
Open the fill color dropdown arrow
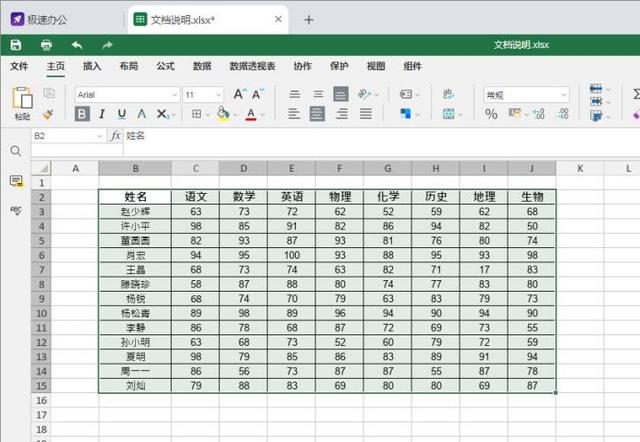pos(235,115)
